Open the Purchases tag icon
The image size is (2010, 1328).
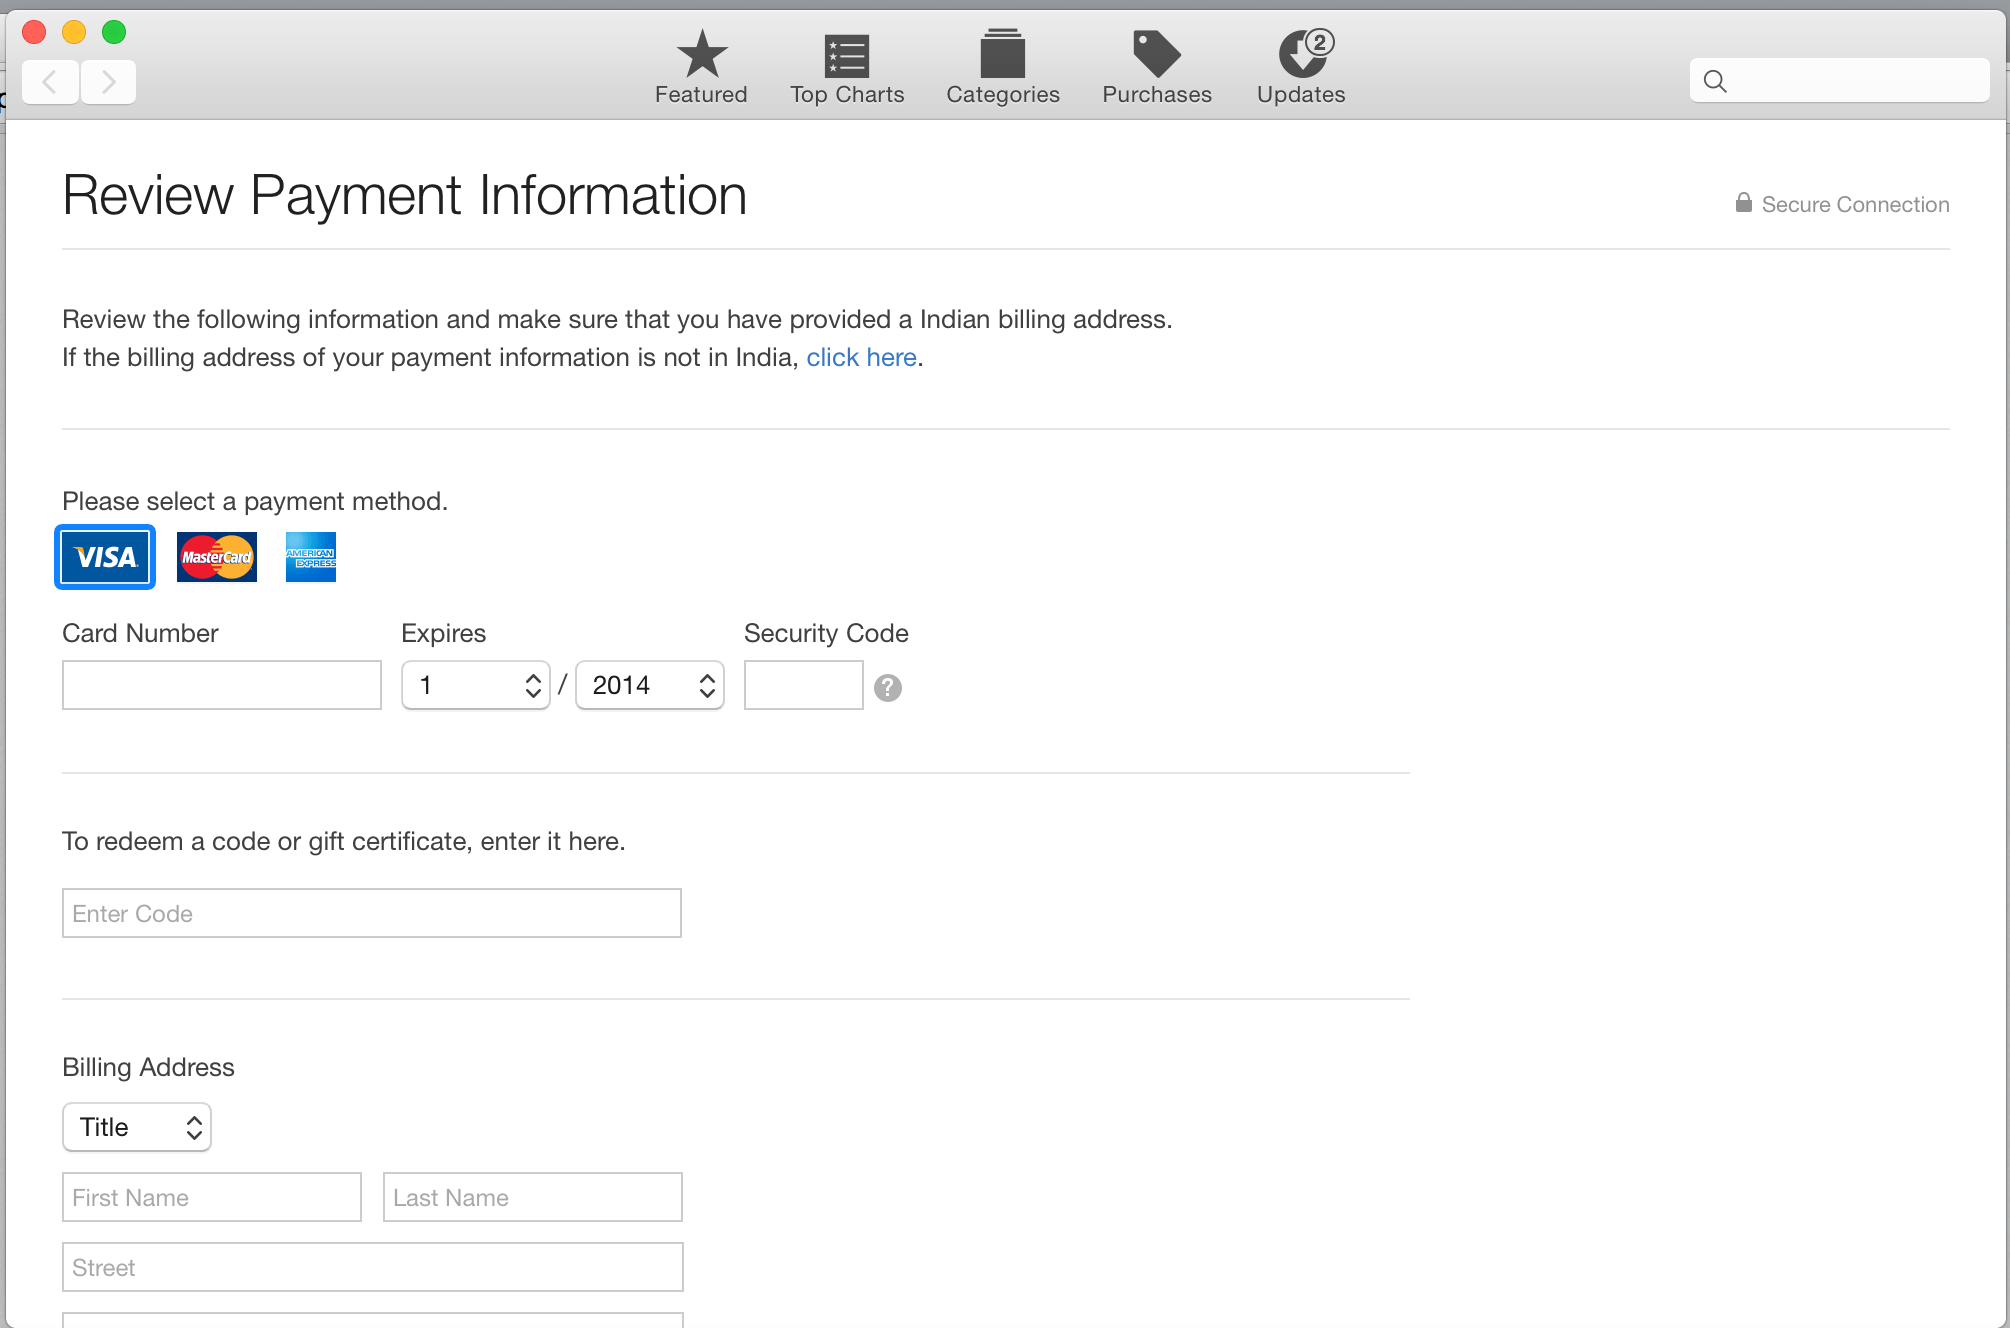tap(1156, 55)
